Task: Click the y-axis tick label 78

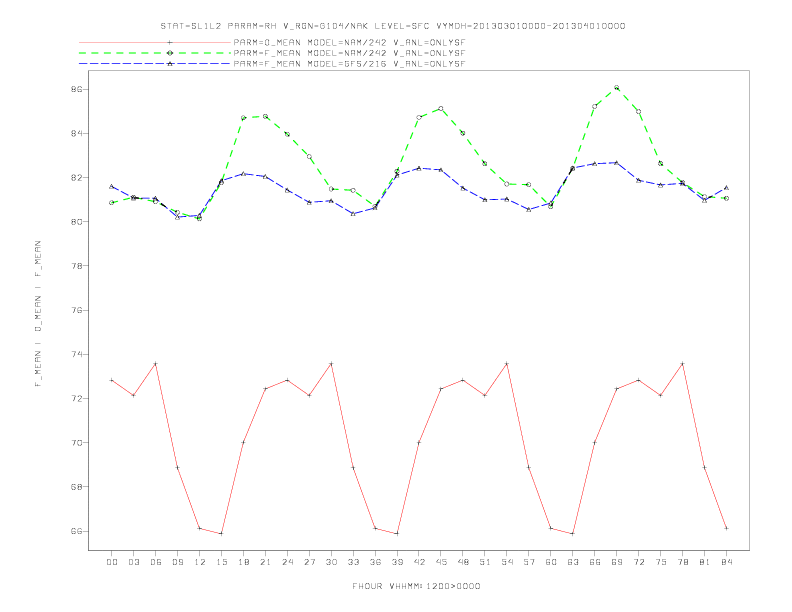Action: [x=76, y=266]
